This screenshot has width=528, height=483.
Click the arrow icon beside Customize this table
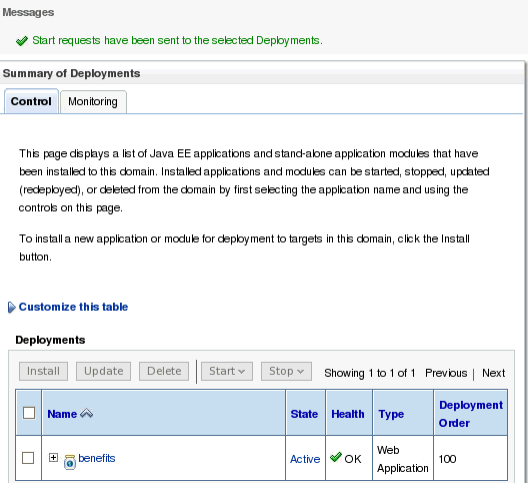pos(11,307)
